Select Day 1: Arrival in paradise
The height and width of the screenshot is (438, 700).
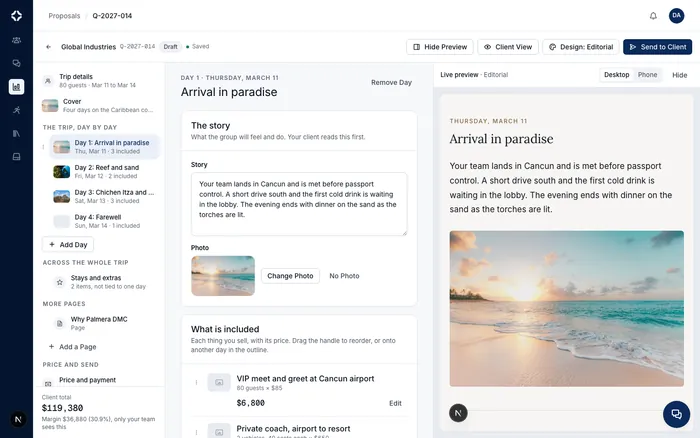(x=104, y=146)
